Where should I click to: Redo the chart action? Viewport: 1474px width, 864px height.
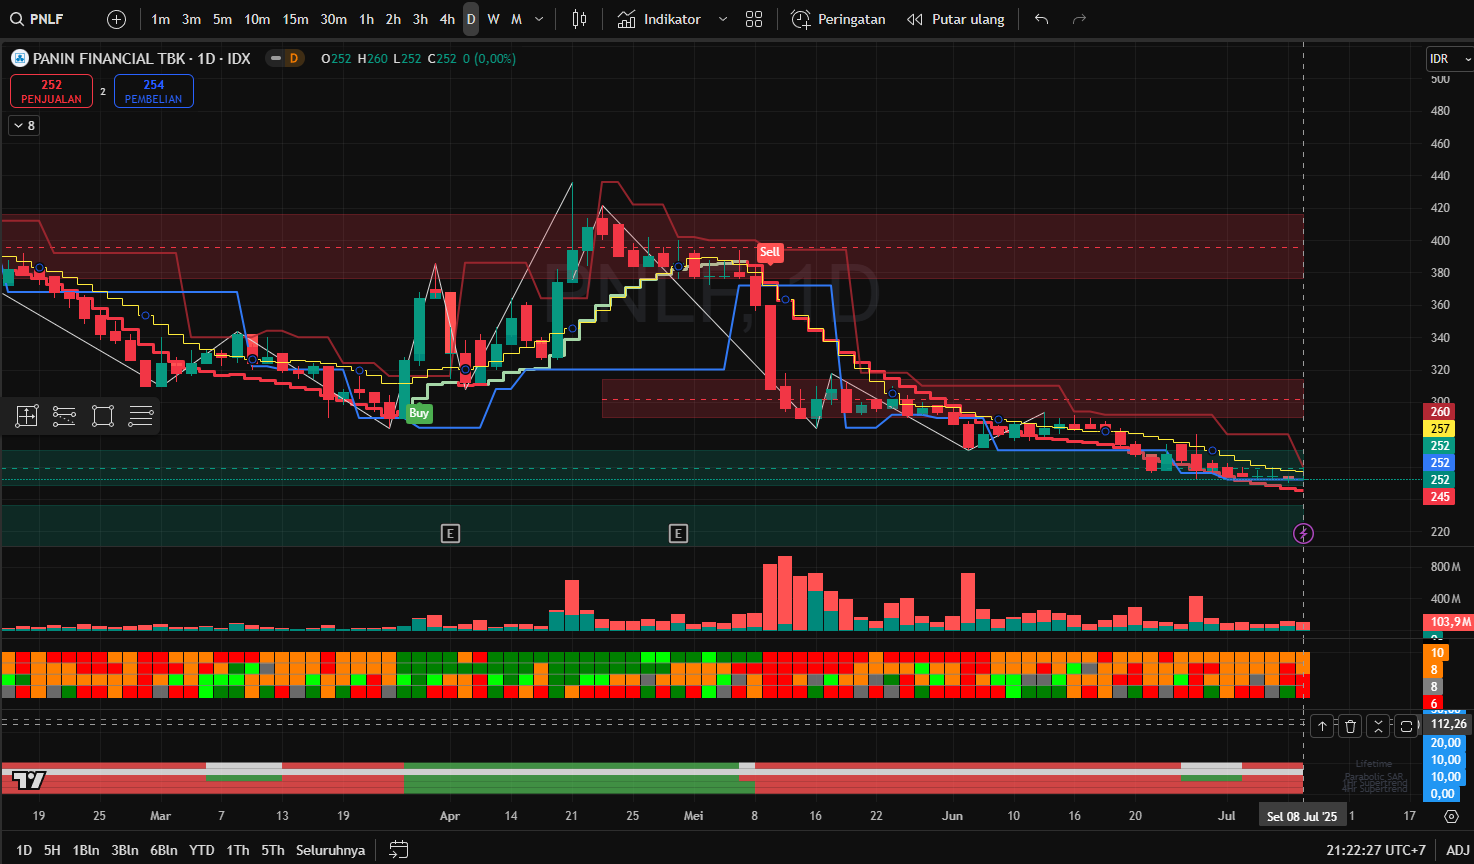pyautogui.click(x=1079, y=19)
